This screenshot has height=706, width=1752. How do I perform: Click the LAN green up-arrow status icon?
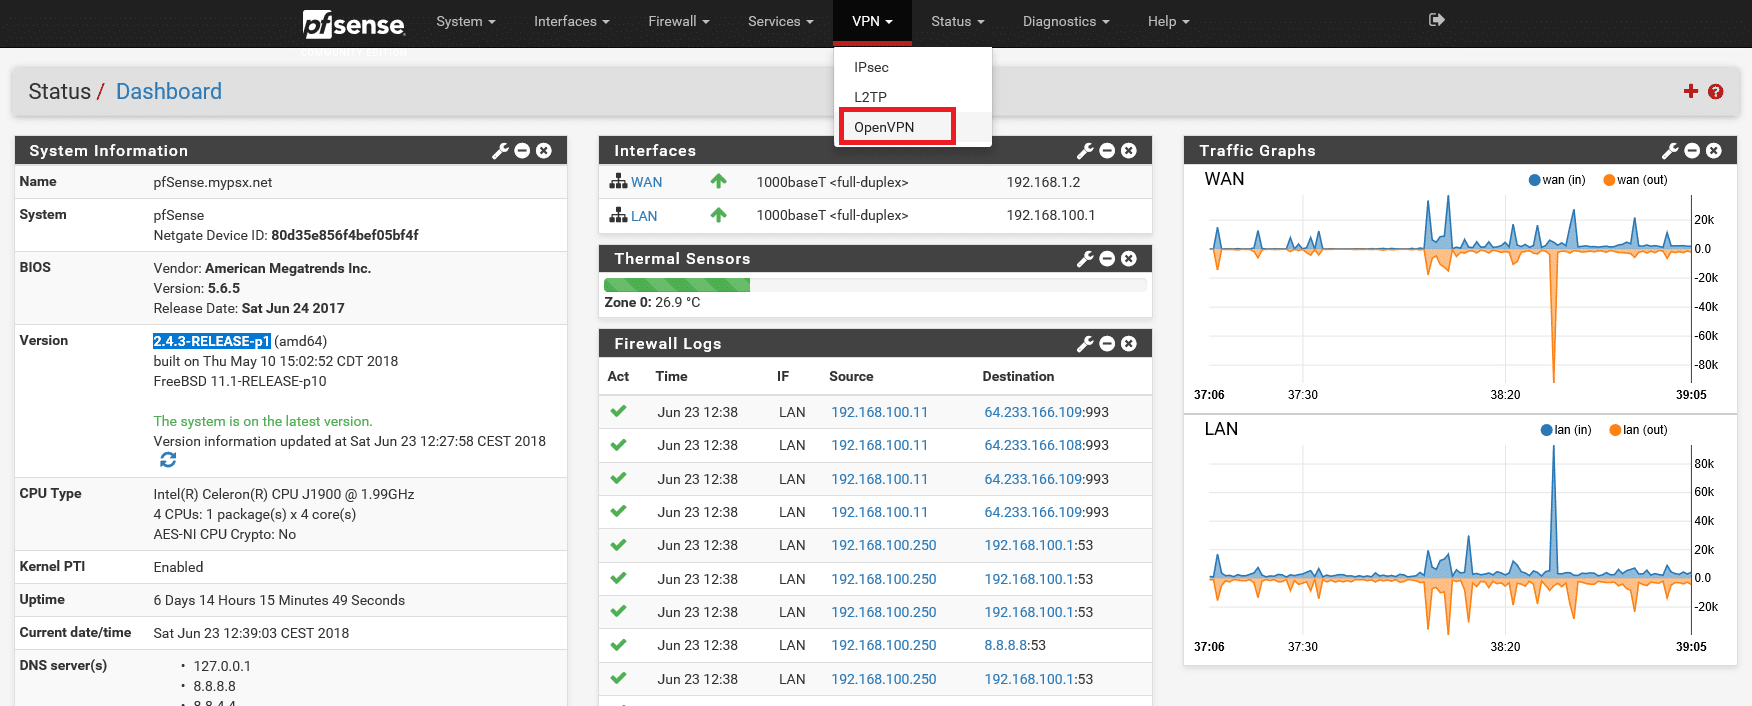tap(718, 215)
